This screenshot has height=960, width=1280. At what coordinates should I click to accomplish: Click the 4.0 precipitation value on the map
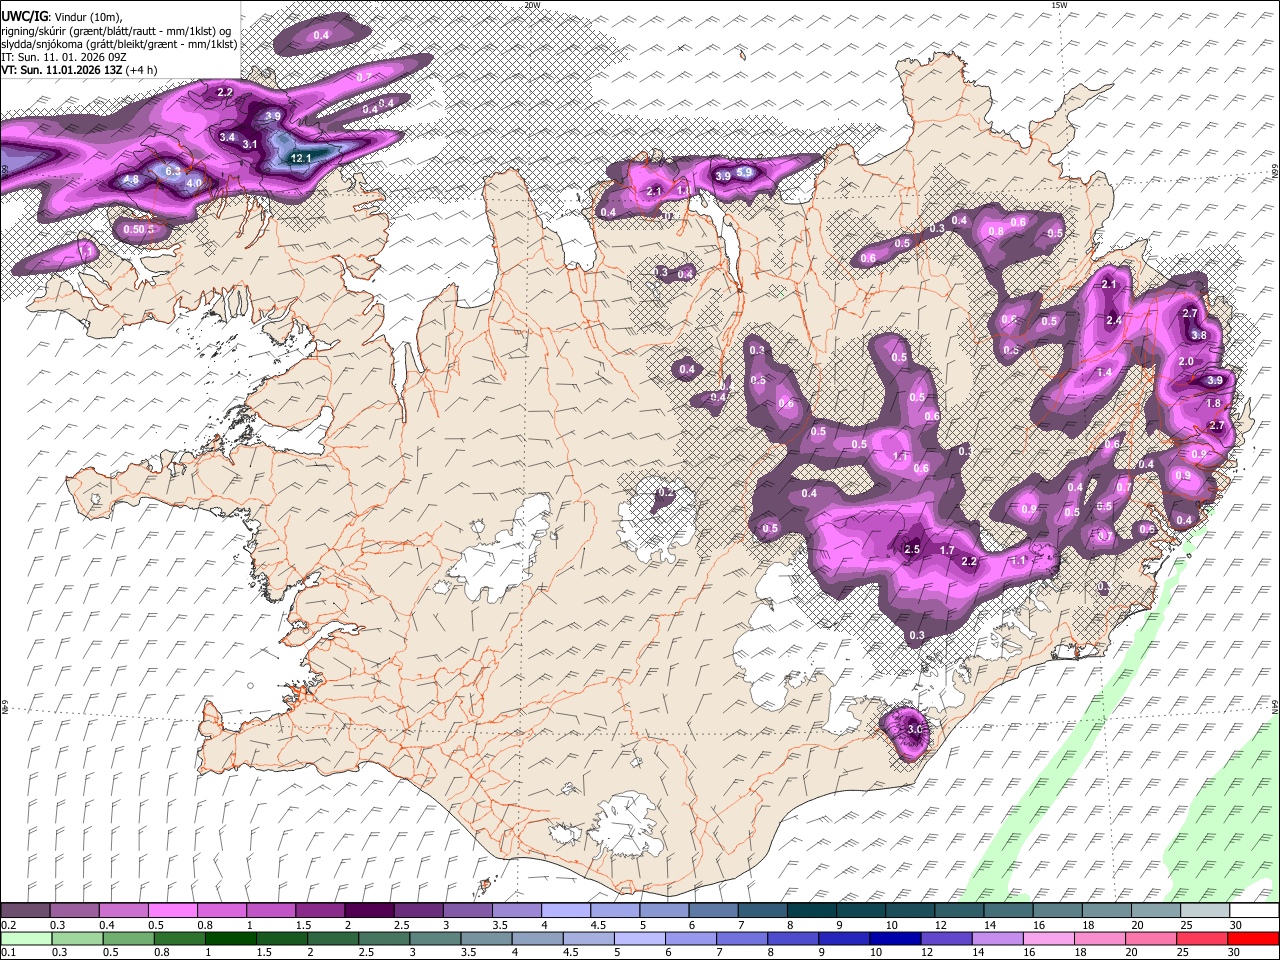point(194,183)
